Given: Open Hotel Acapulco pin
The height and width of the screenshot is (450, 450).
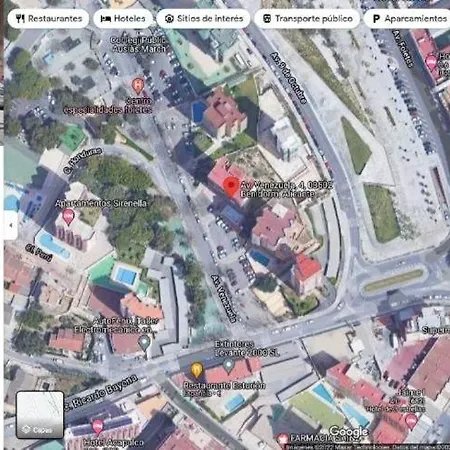Looking at the screenshot, I should [x=97, y=427].
